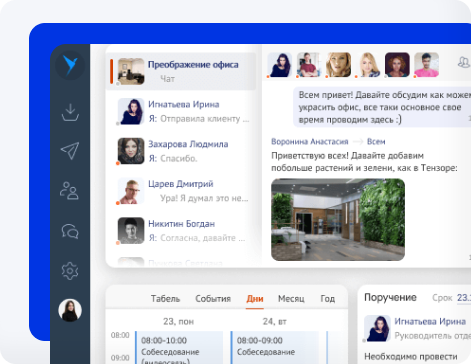Viewport: 471px width, 364px height.
Task: Open user profile avatar in sidebar
Action: tap(70, 310)
